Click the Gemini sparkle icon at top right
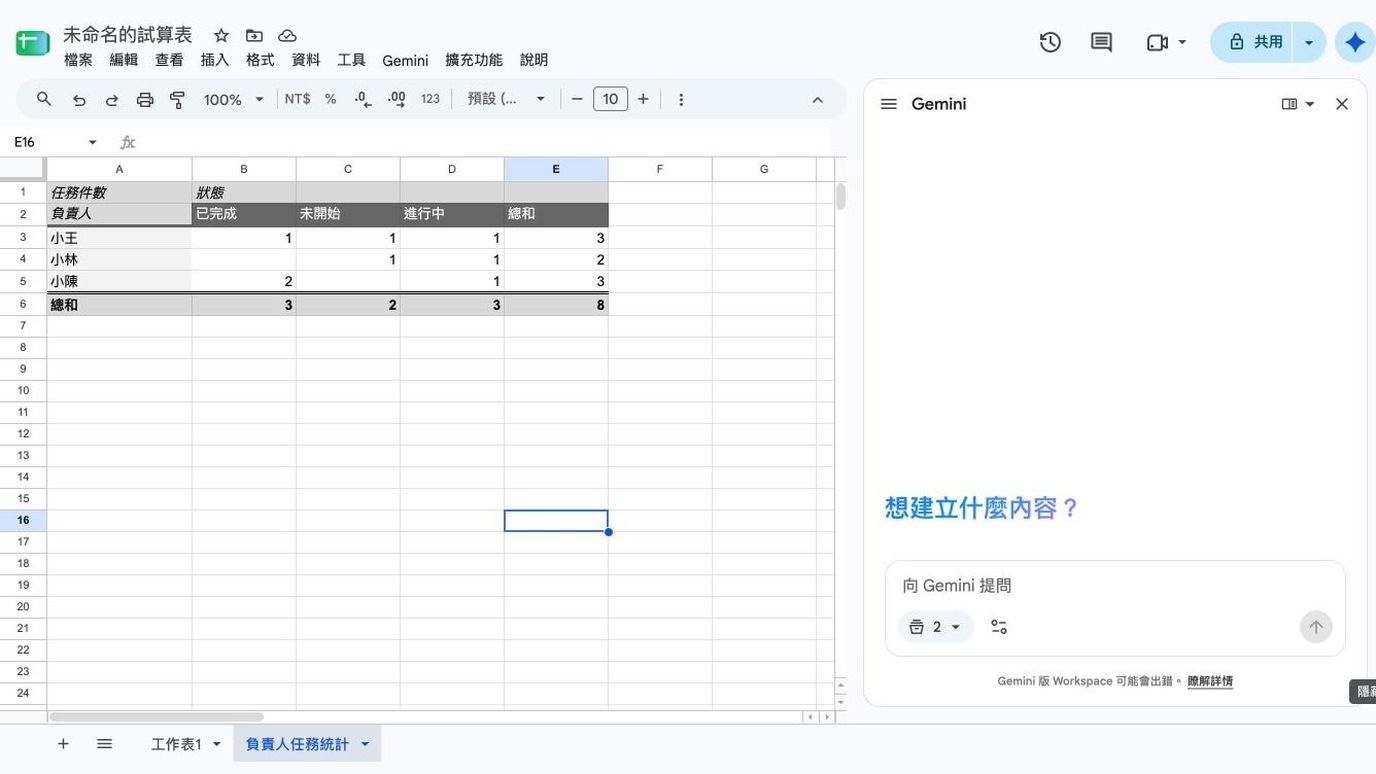 tap(1355, 42)
